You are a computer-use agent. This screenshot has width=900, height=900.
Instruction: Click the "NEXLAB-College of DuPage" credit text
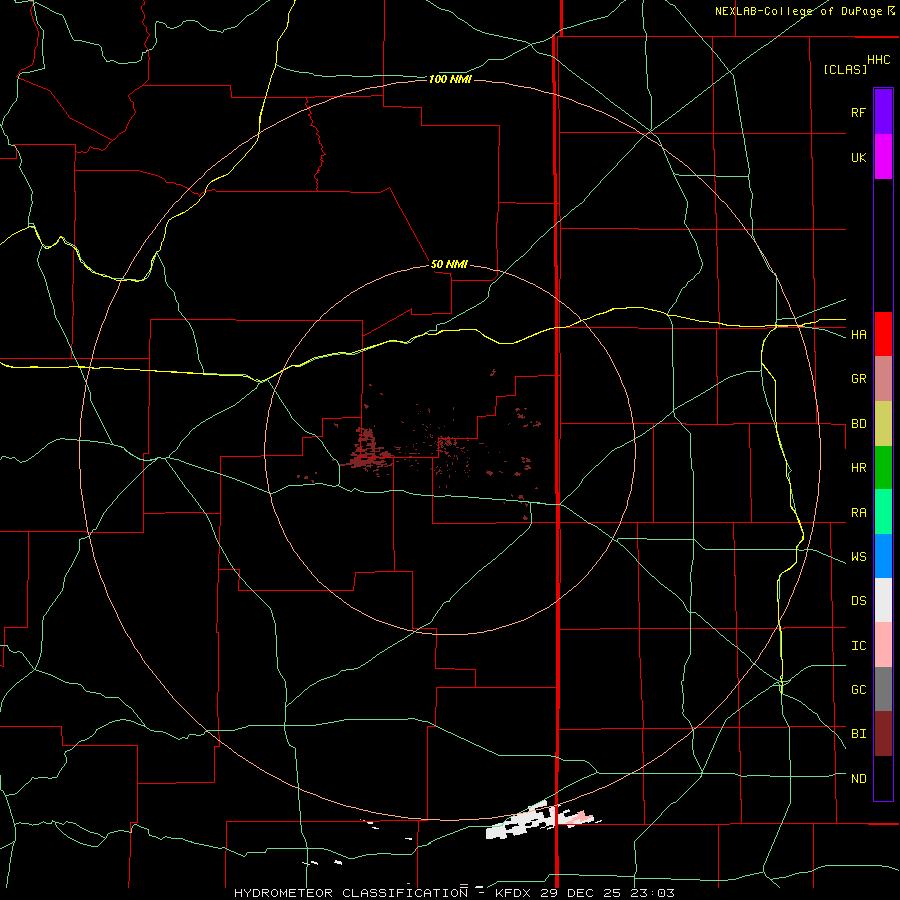(798, 11)
